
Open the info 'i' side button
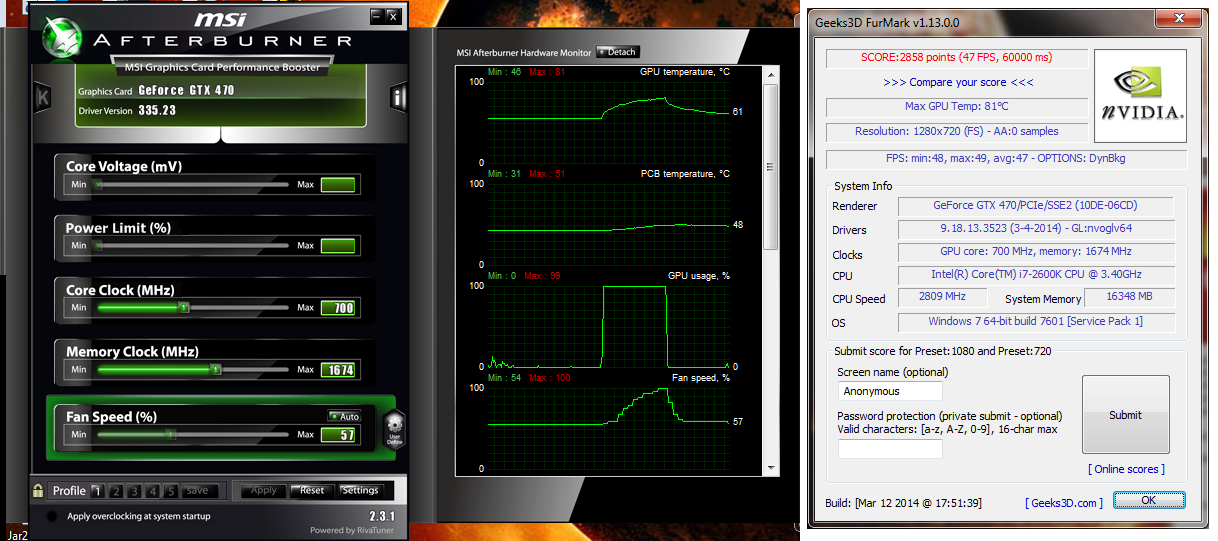click(399, 97)
